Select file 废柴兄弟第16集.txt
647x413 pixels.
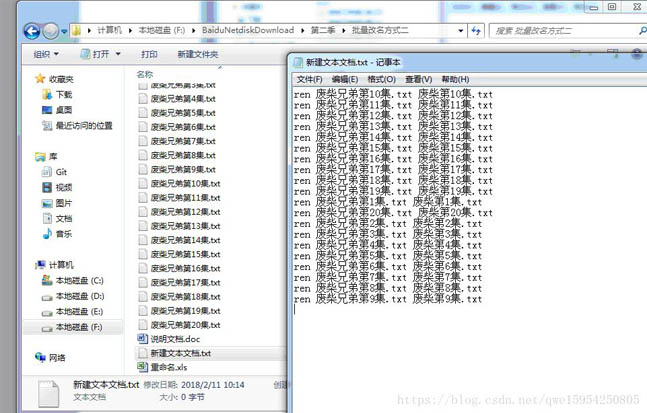tap(179, 268)
